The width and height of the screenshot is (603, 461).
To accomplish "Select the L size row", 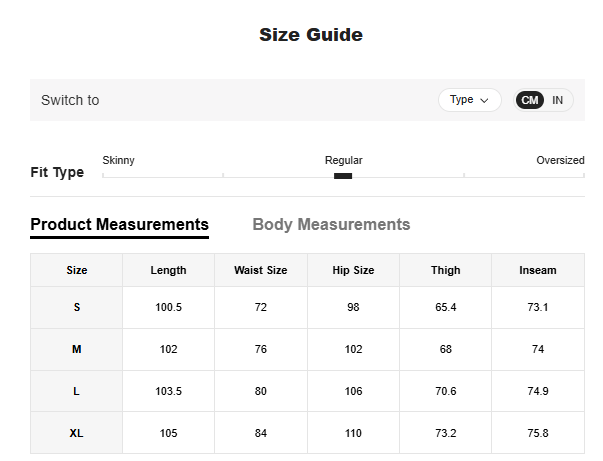I will coord(77,391).
